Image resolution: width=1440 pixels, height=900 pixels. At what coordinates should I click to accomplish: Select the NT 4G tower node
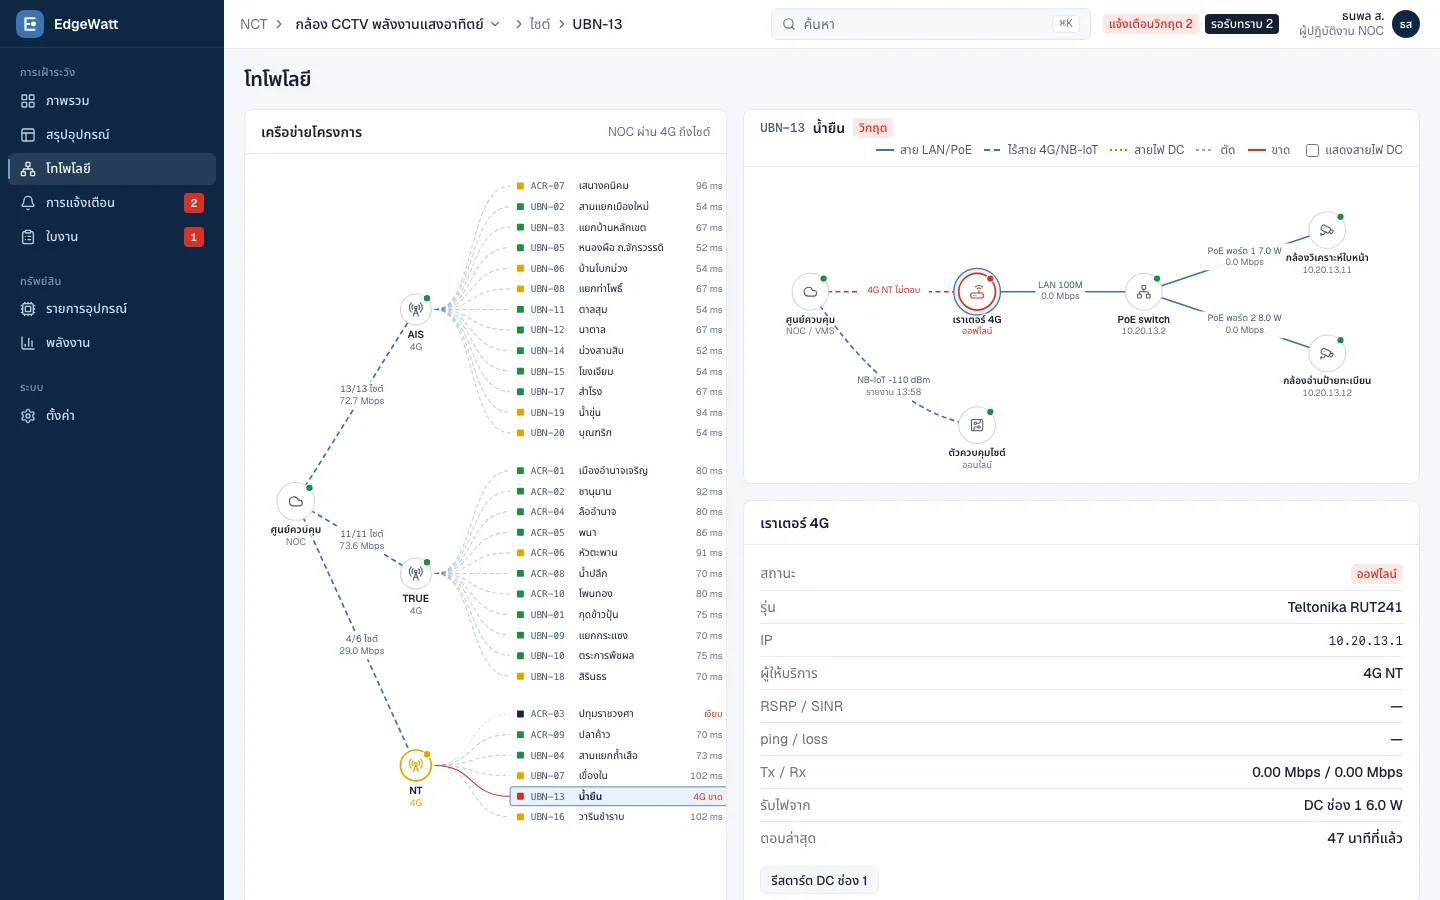(416, 766)
